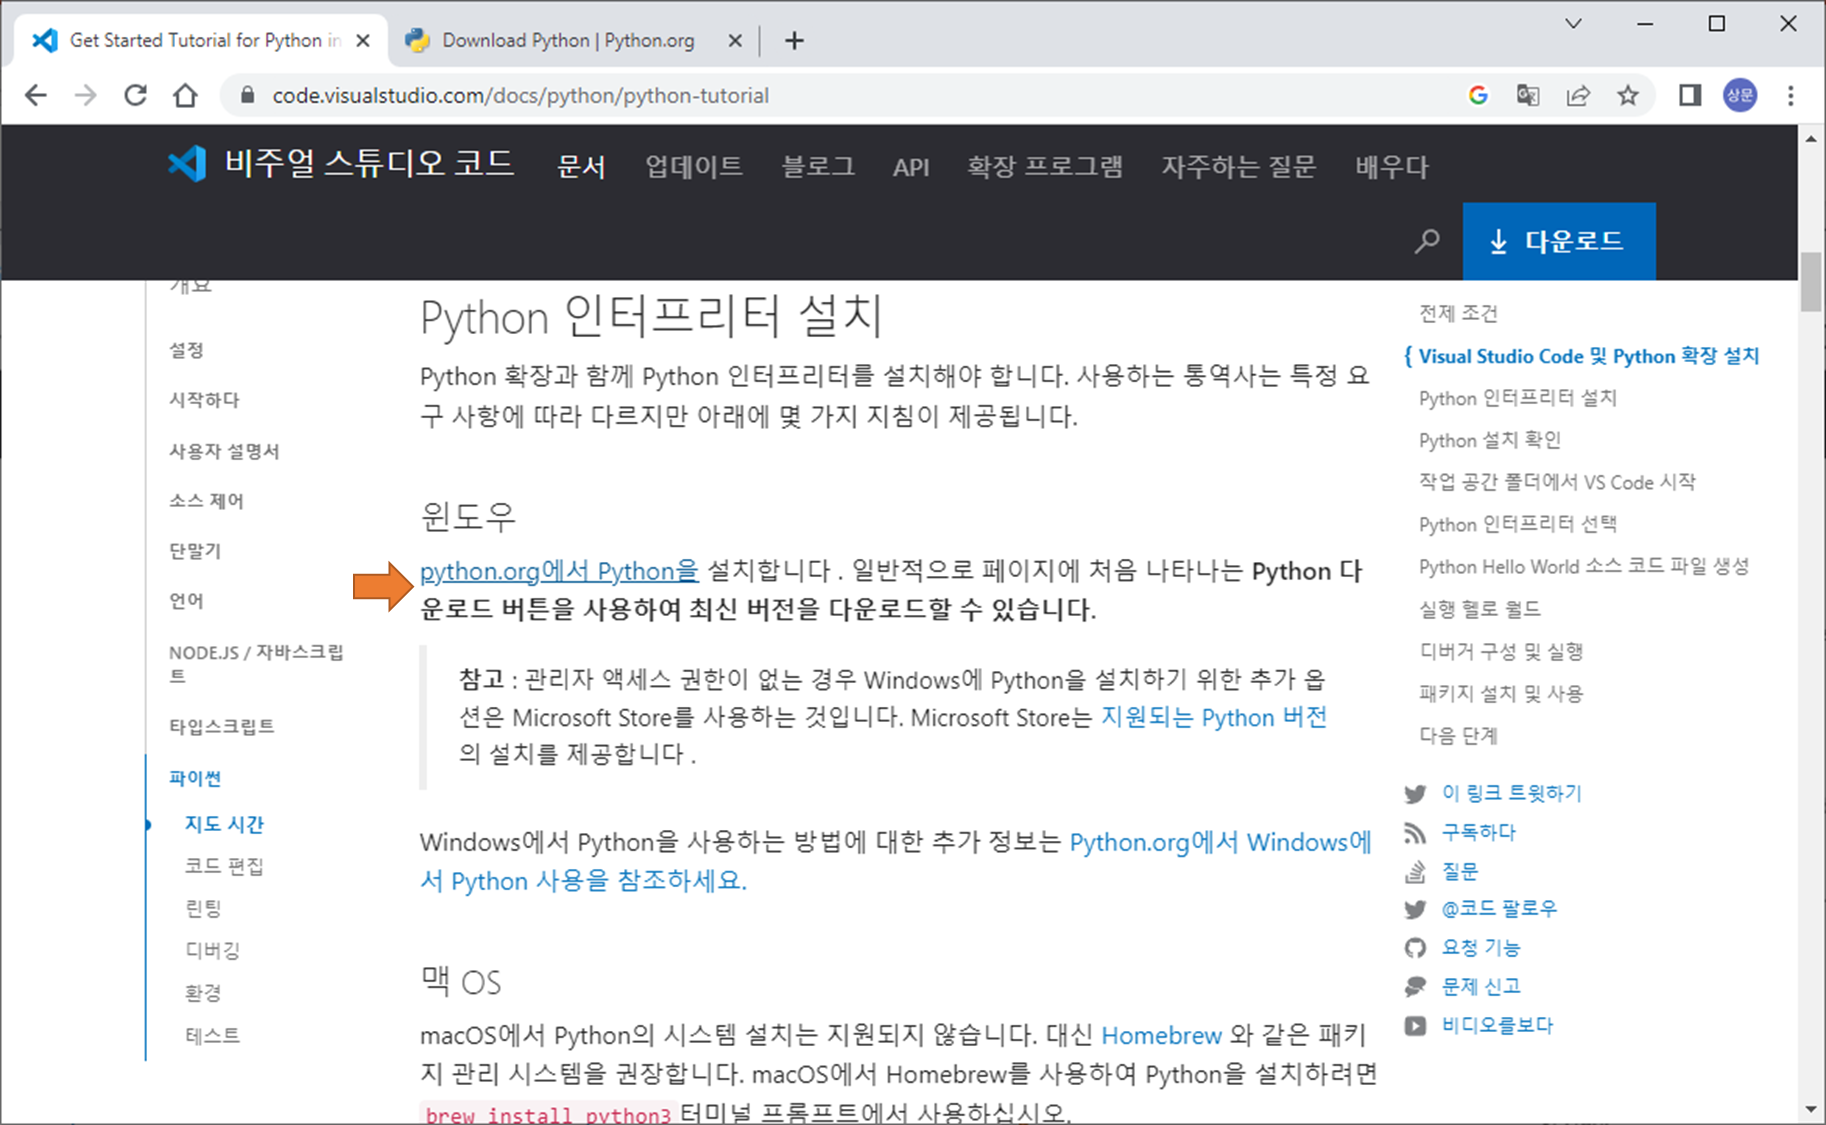Open the 블로그 nav item
Screen dimensions: 1826x1125
click(x=818, y=166)
